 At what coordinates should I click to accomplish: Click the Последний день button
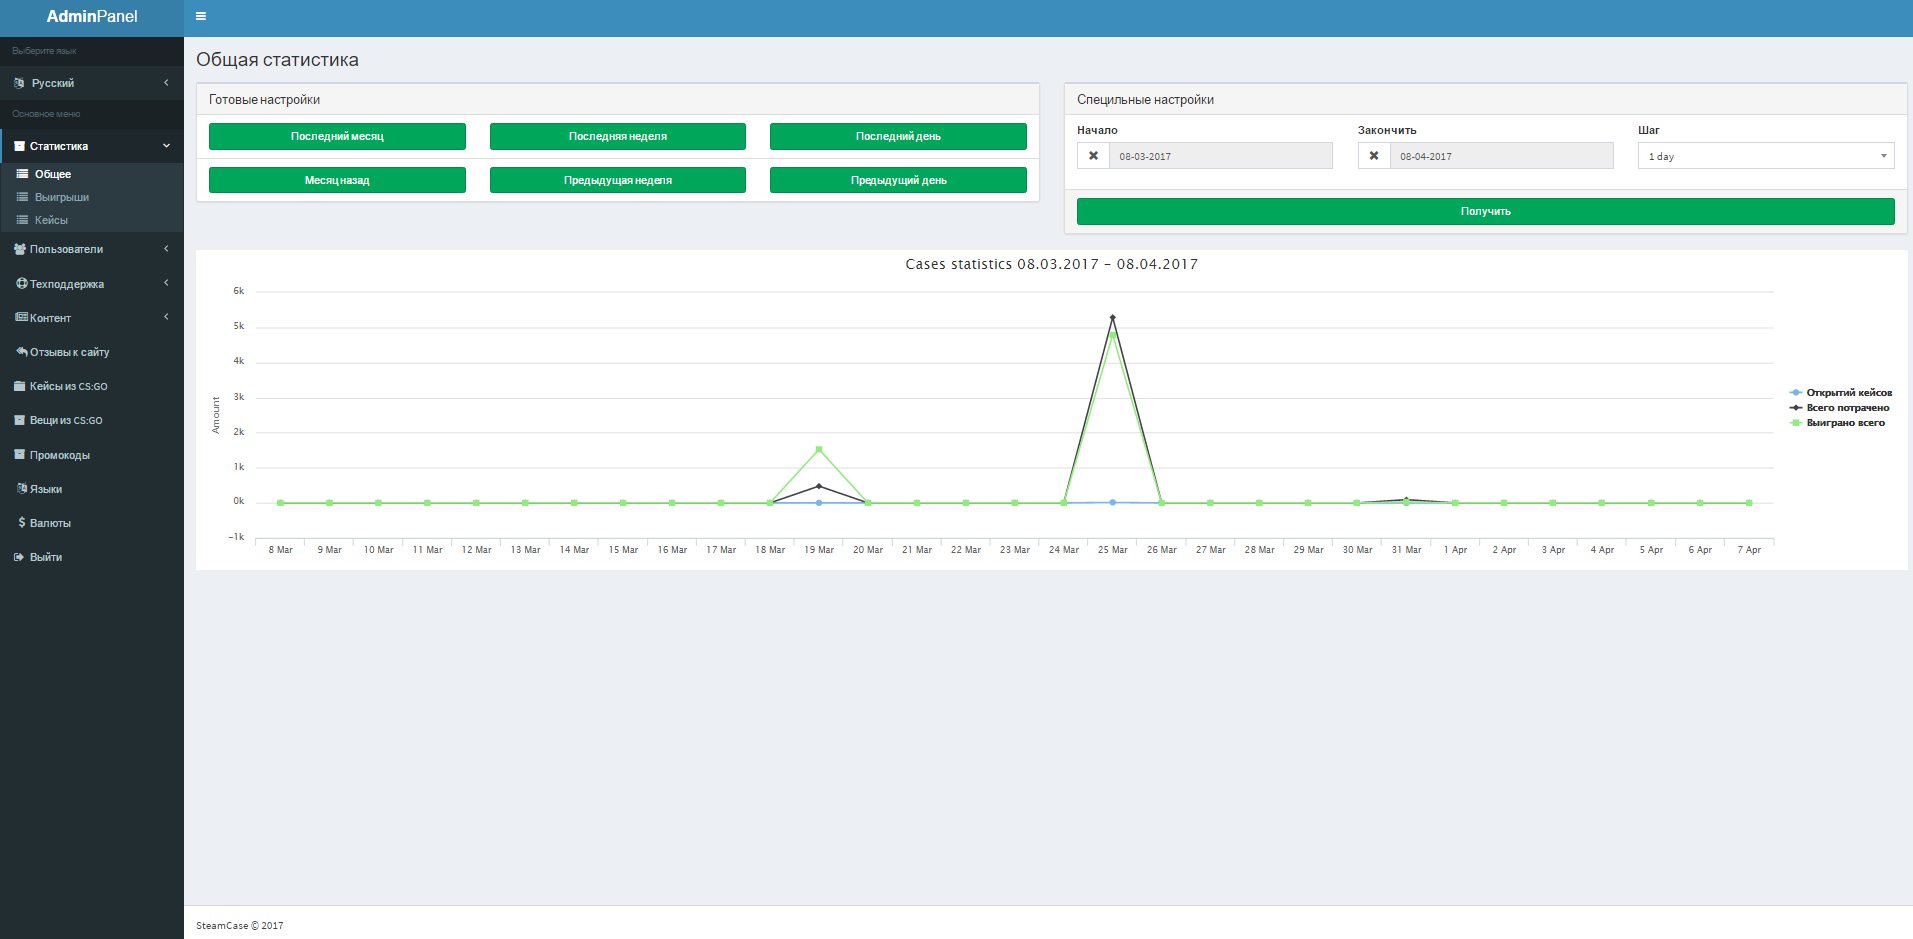pyautogui.click(x=898, y=136)
